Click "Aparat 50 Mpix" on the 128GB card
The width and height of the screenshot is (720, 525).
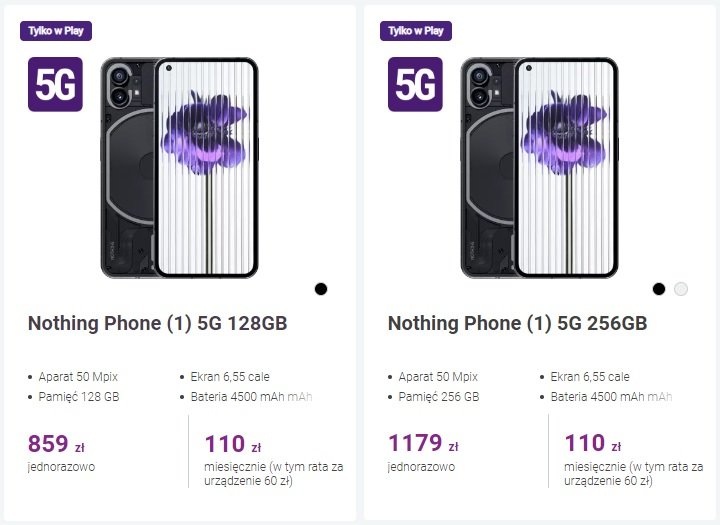tap(78, 377)
